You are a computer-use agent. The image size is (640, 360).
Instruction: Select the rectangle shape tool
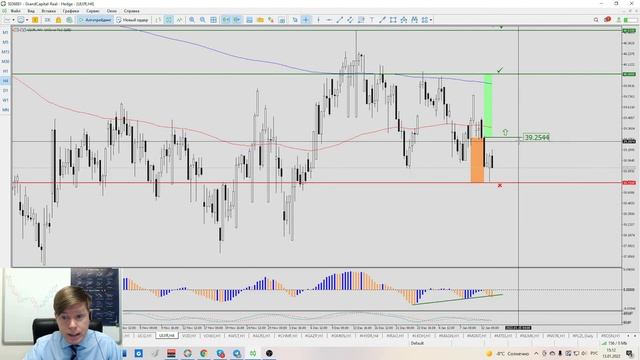click(393, 20)
